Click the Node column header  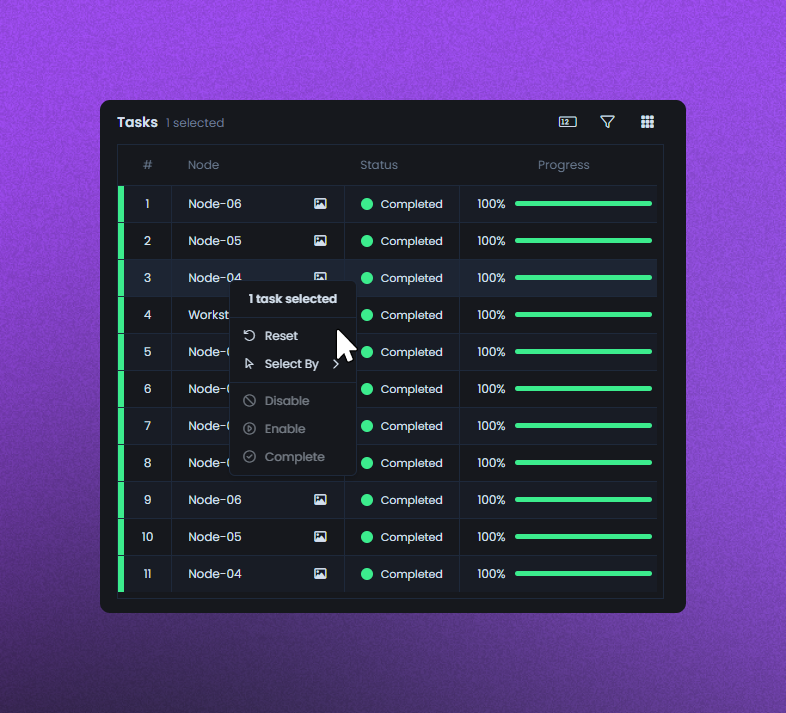[x=204, y=165]
